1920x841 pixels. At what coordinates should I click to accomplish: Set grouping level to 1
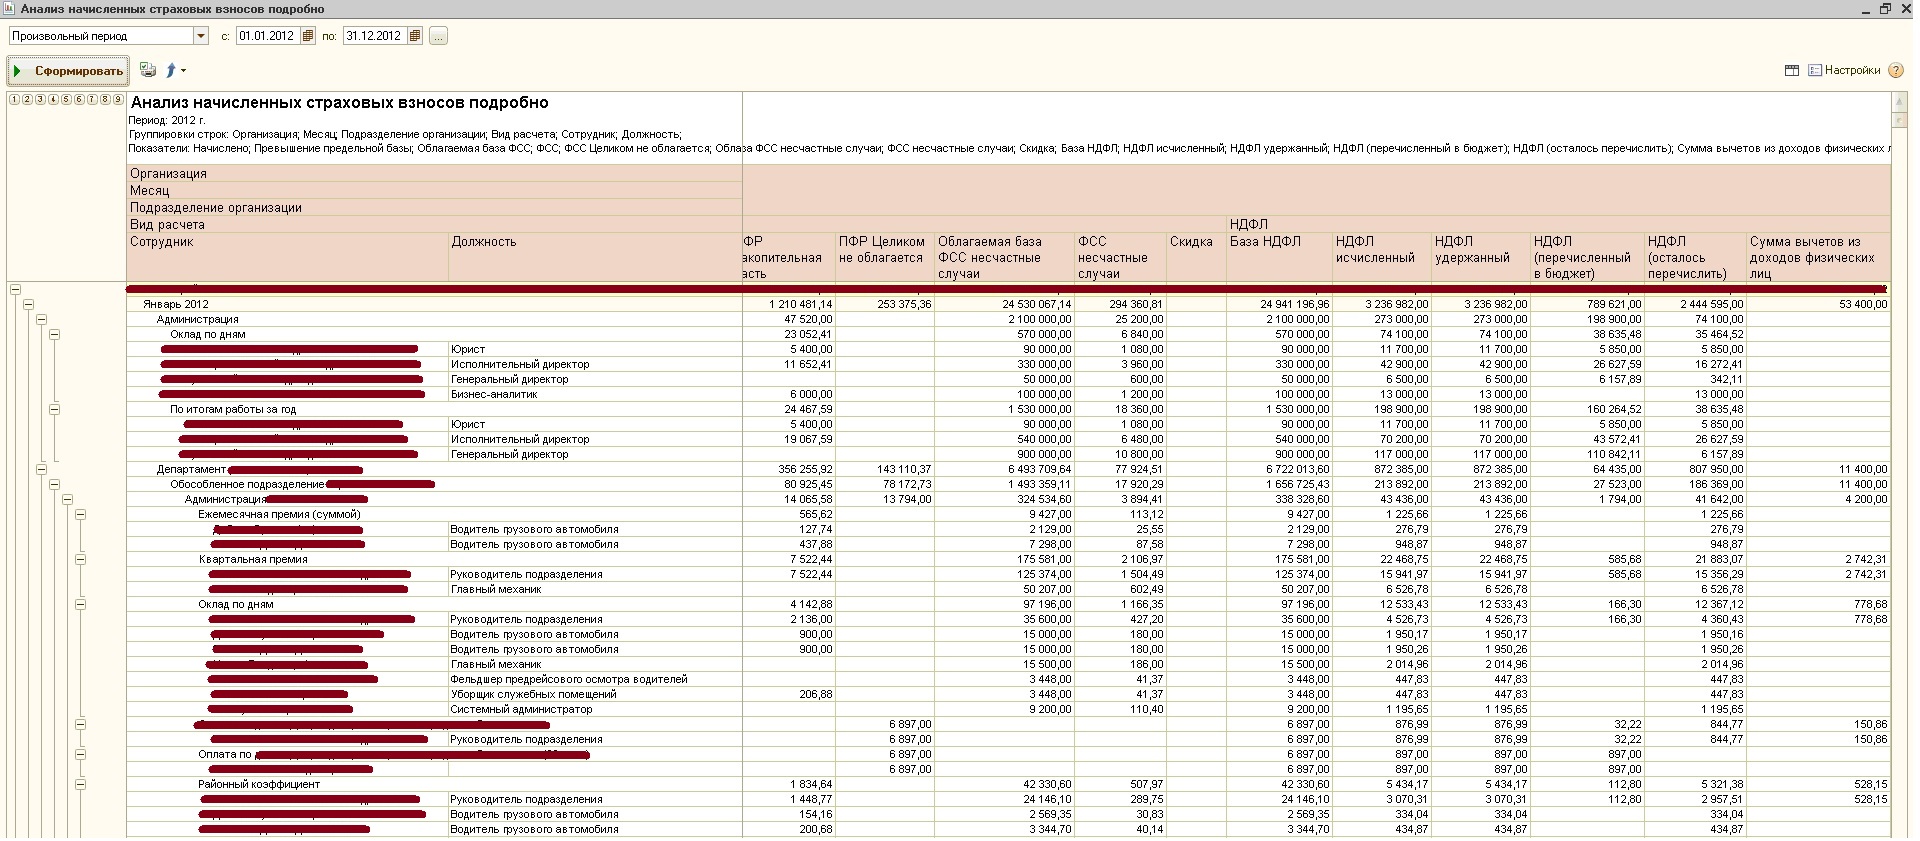14,99
